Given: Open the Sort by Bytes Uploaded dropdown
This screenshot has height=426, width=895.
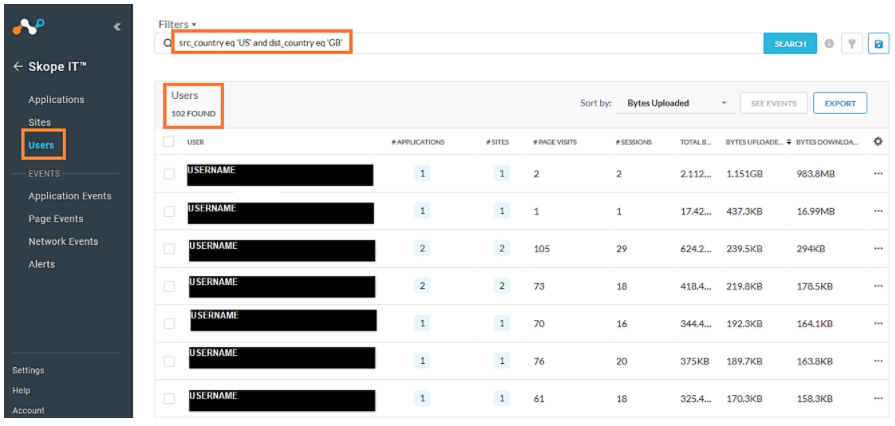Looking at the screenshot, I should click(676, 103).
